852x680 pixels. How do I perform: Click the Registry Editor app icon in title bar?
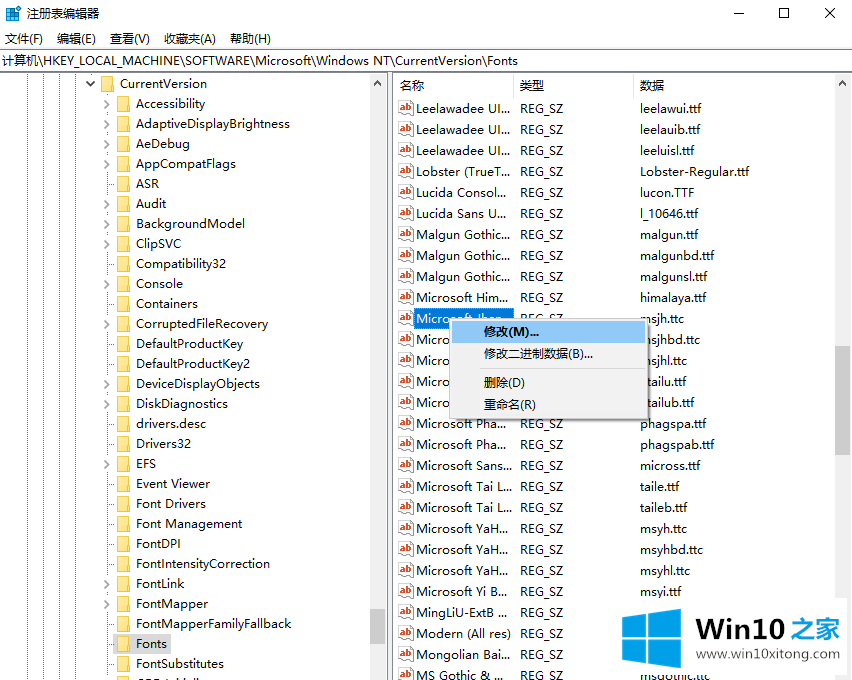(13, 13)
